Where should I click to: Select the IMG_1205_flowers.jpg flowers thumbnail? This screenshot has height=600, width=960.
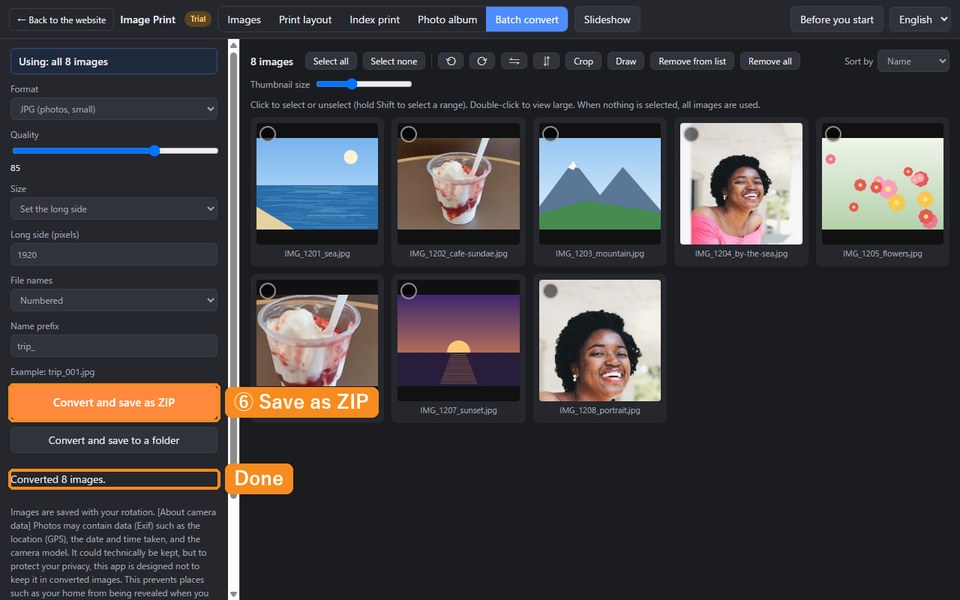(x=882, y=184)
